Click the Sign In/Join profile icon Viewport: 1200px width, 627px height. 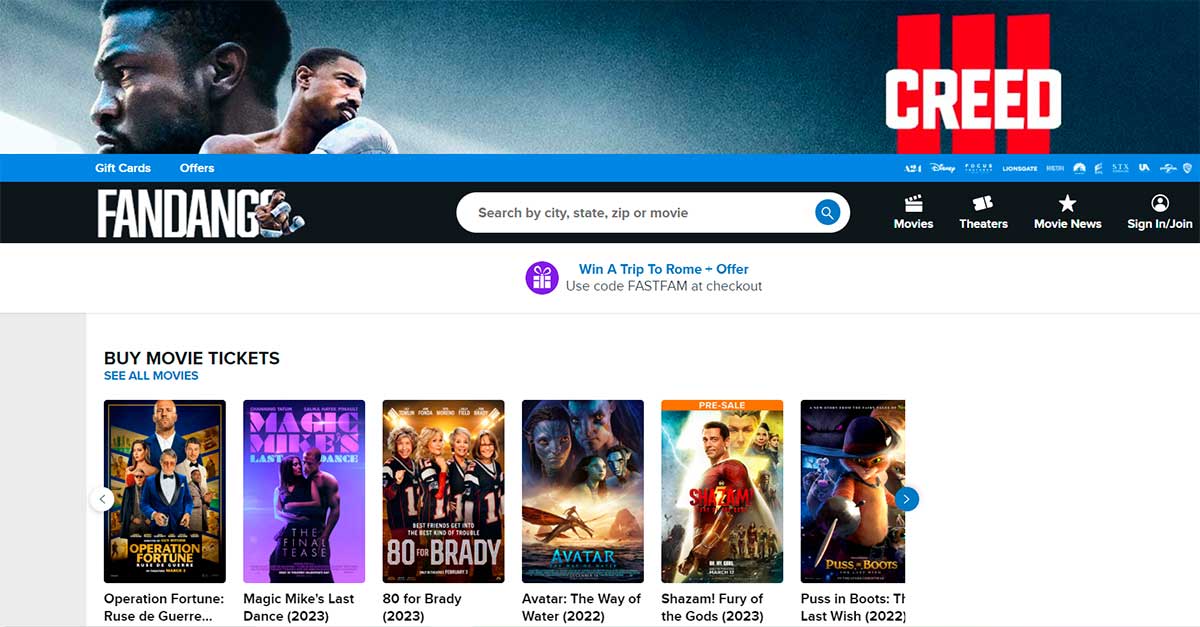coord(1160,203)
